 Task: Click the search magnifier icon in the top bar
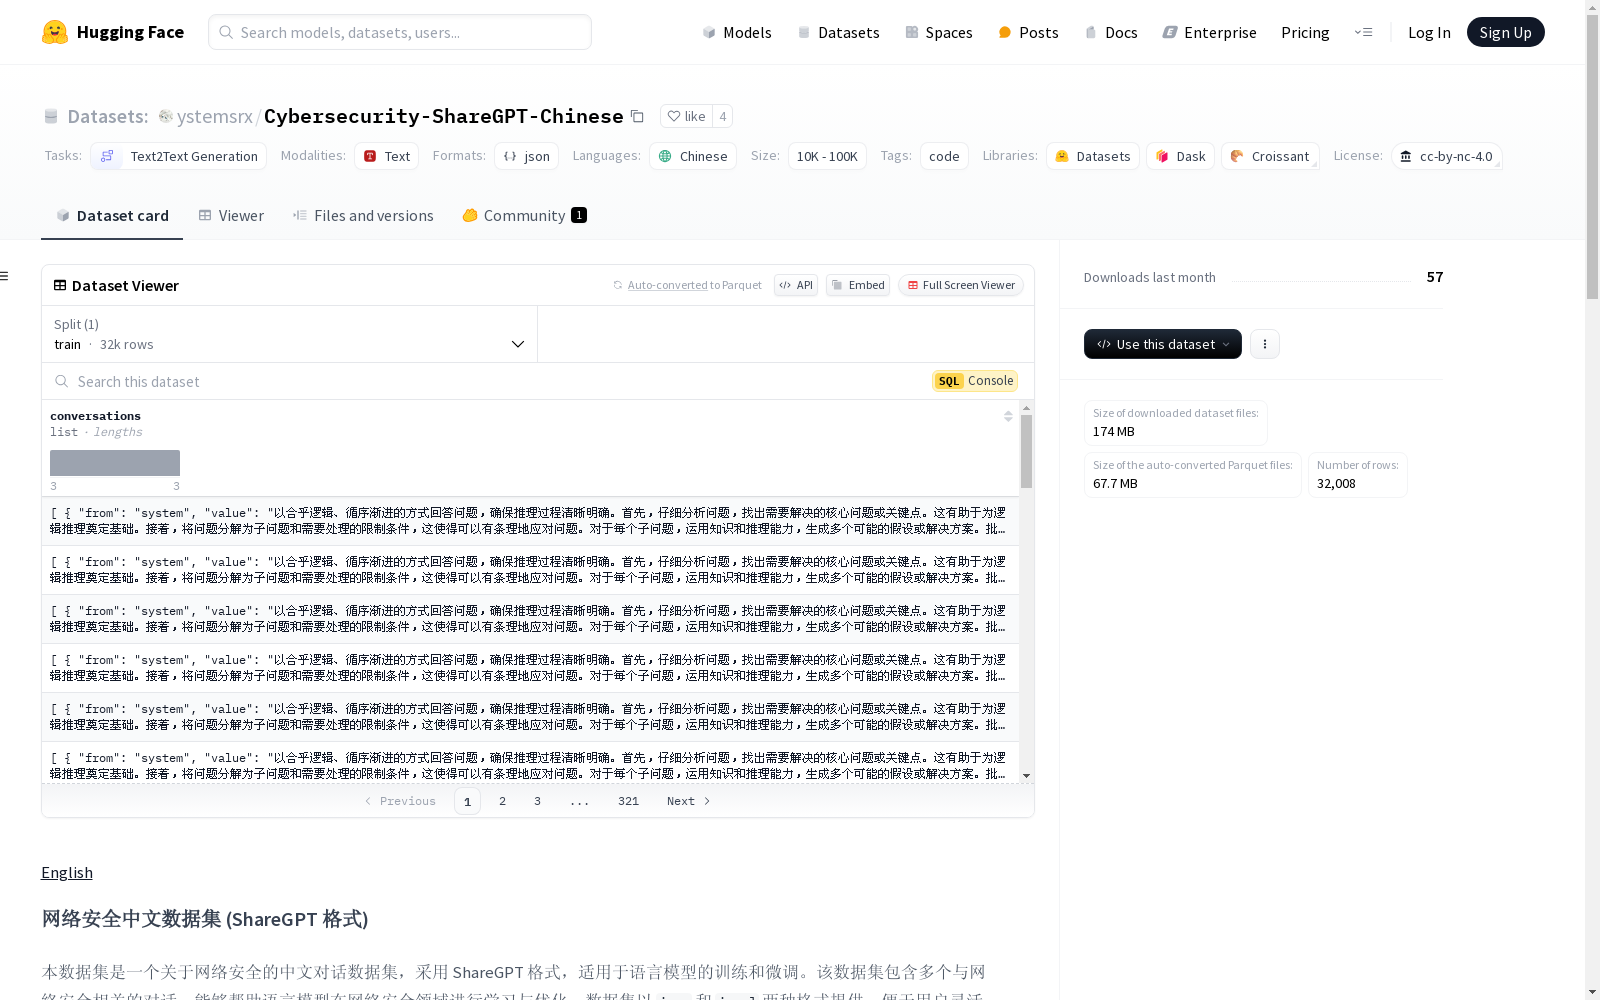(227, 32)
